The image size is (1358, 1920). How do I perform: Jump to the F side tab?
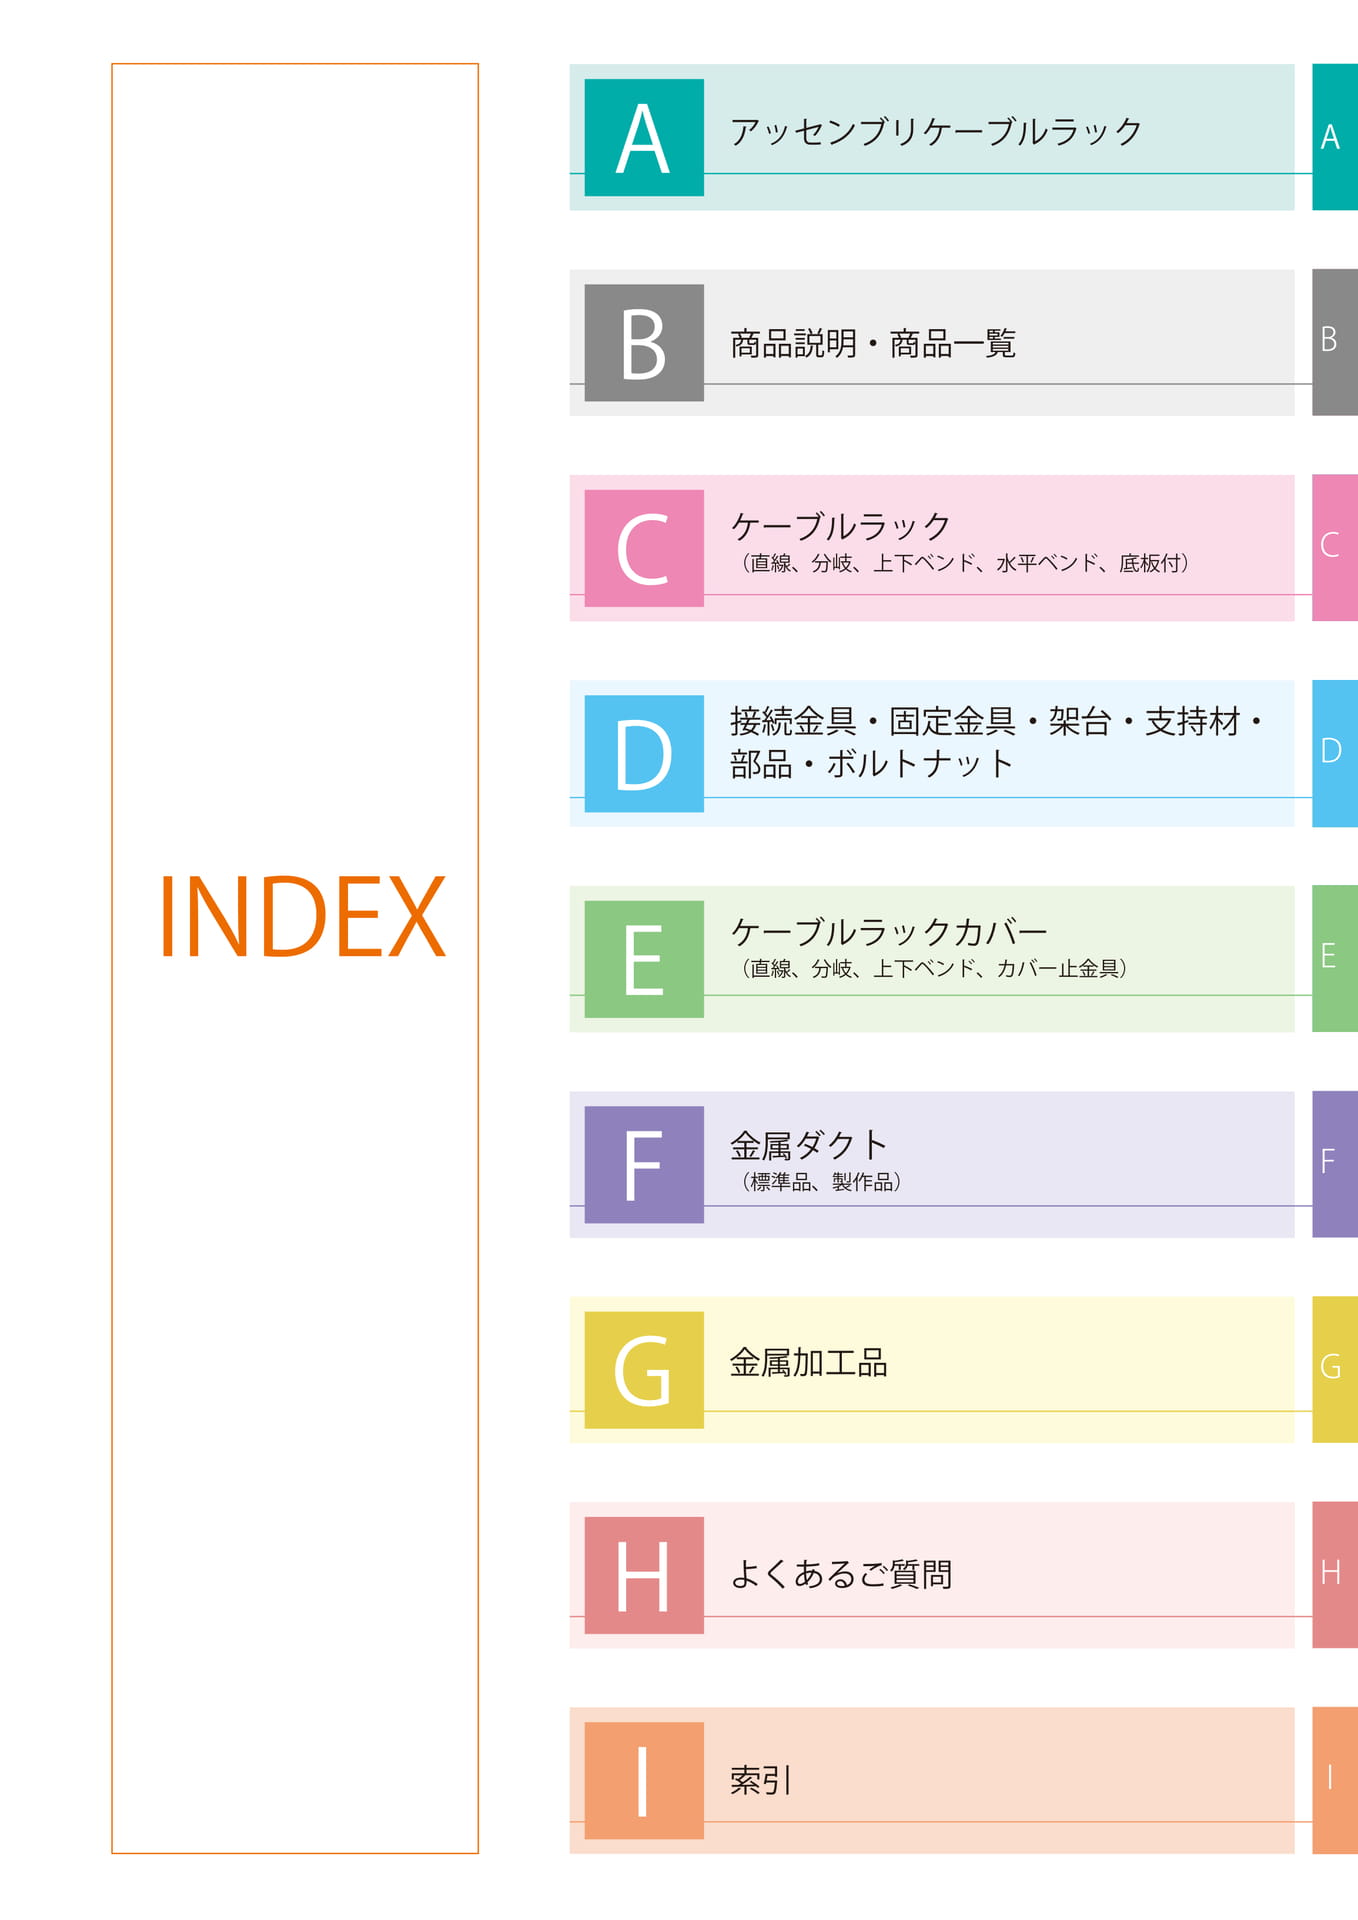[1335, 1164]
